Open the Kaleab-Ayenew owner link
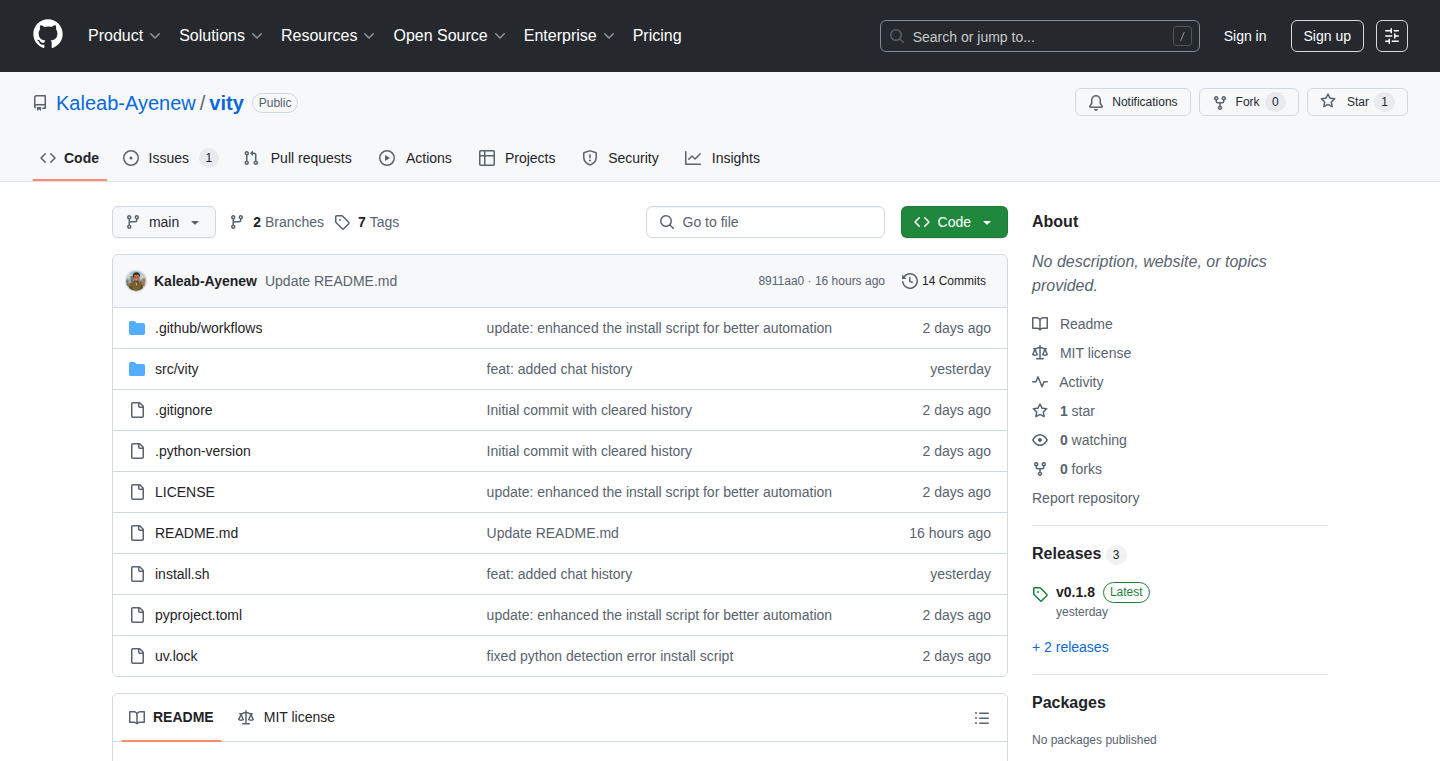 tap(126, 103)
